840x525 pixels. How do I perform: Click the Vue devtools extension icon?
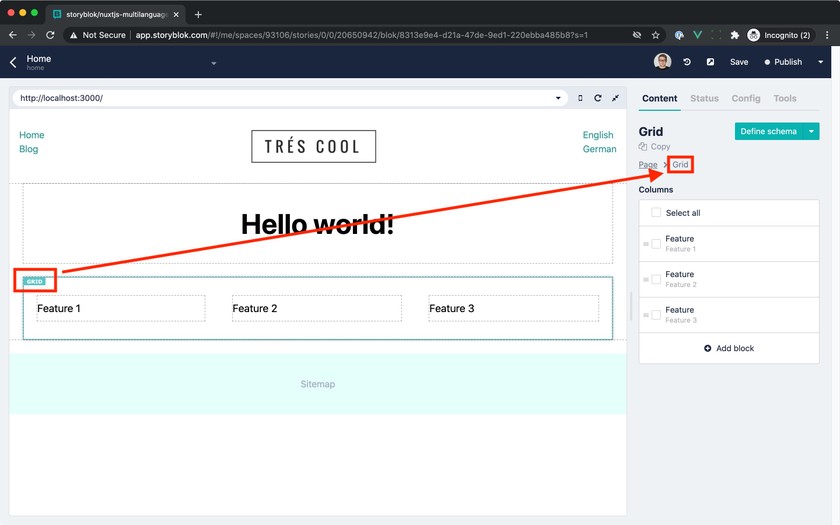pyautogui.click(x=698, y=35)
